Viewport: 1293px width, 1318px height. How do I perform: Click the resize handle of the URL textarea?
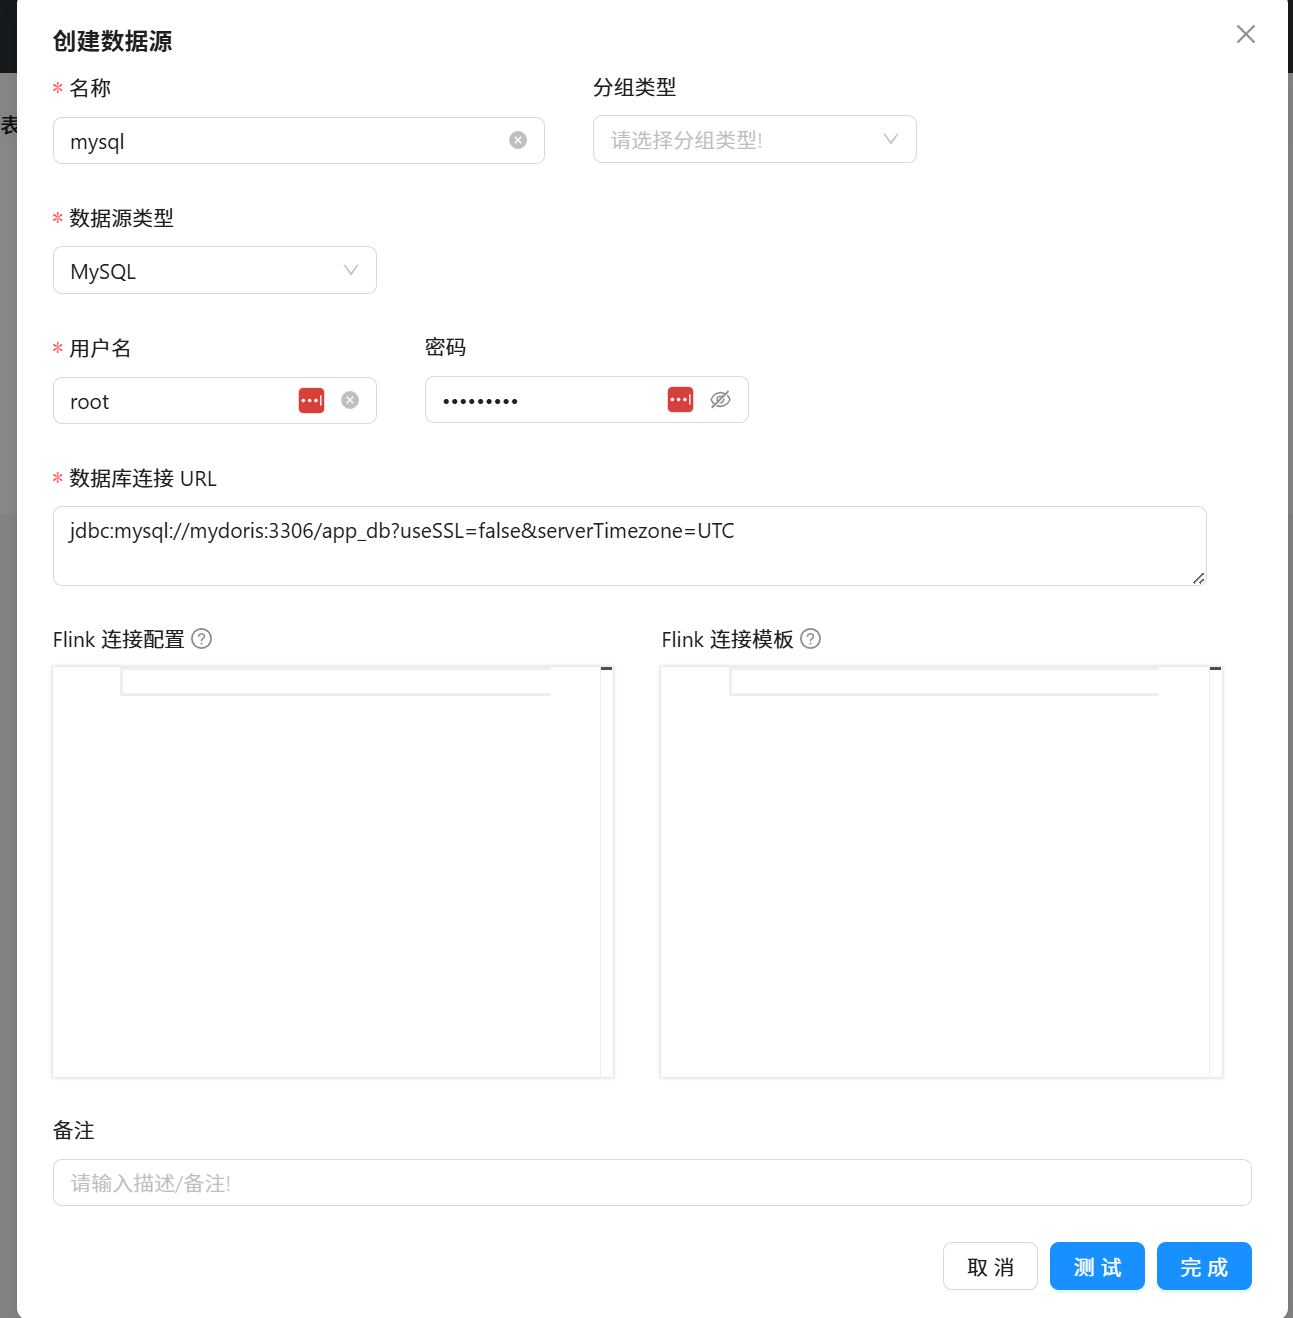[x=1197, y=577]
